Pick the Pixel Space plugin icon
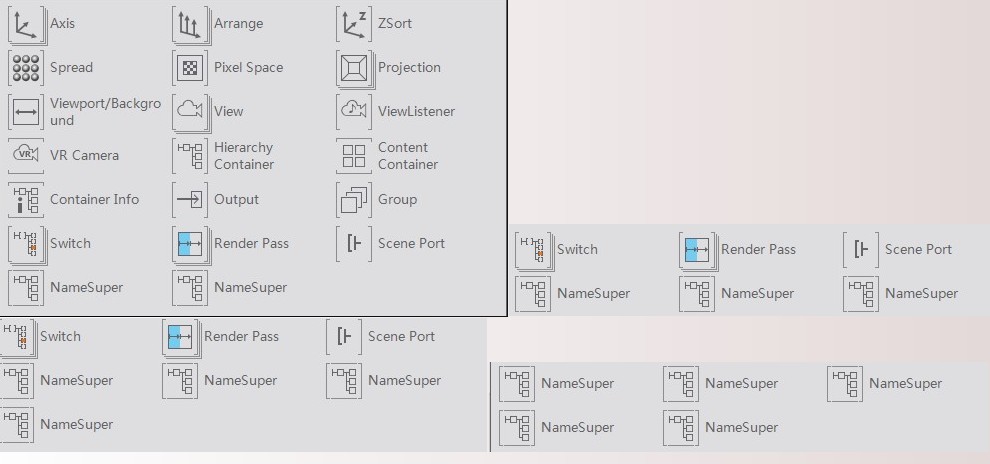The image size is (990, 464). click(190, 68)
